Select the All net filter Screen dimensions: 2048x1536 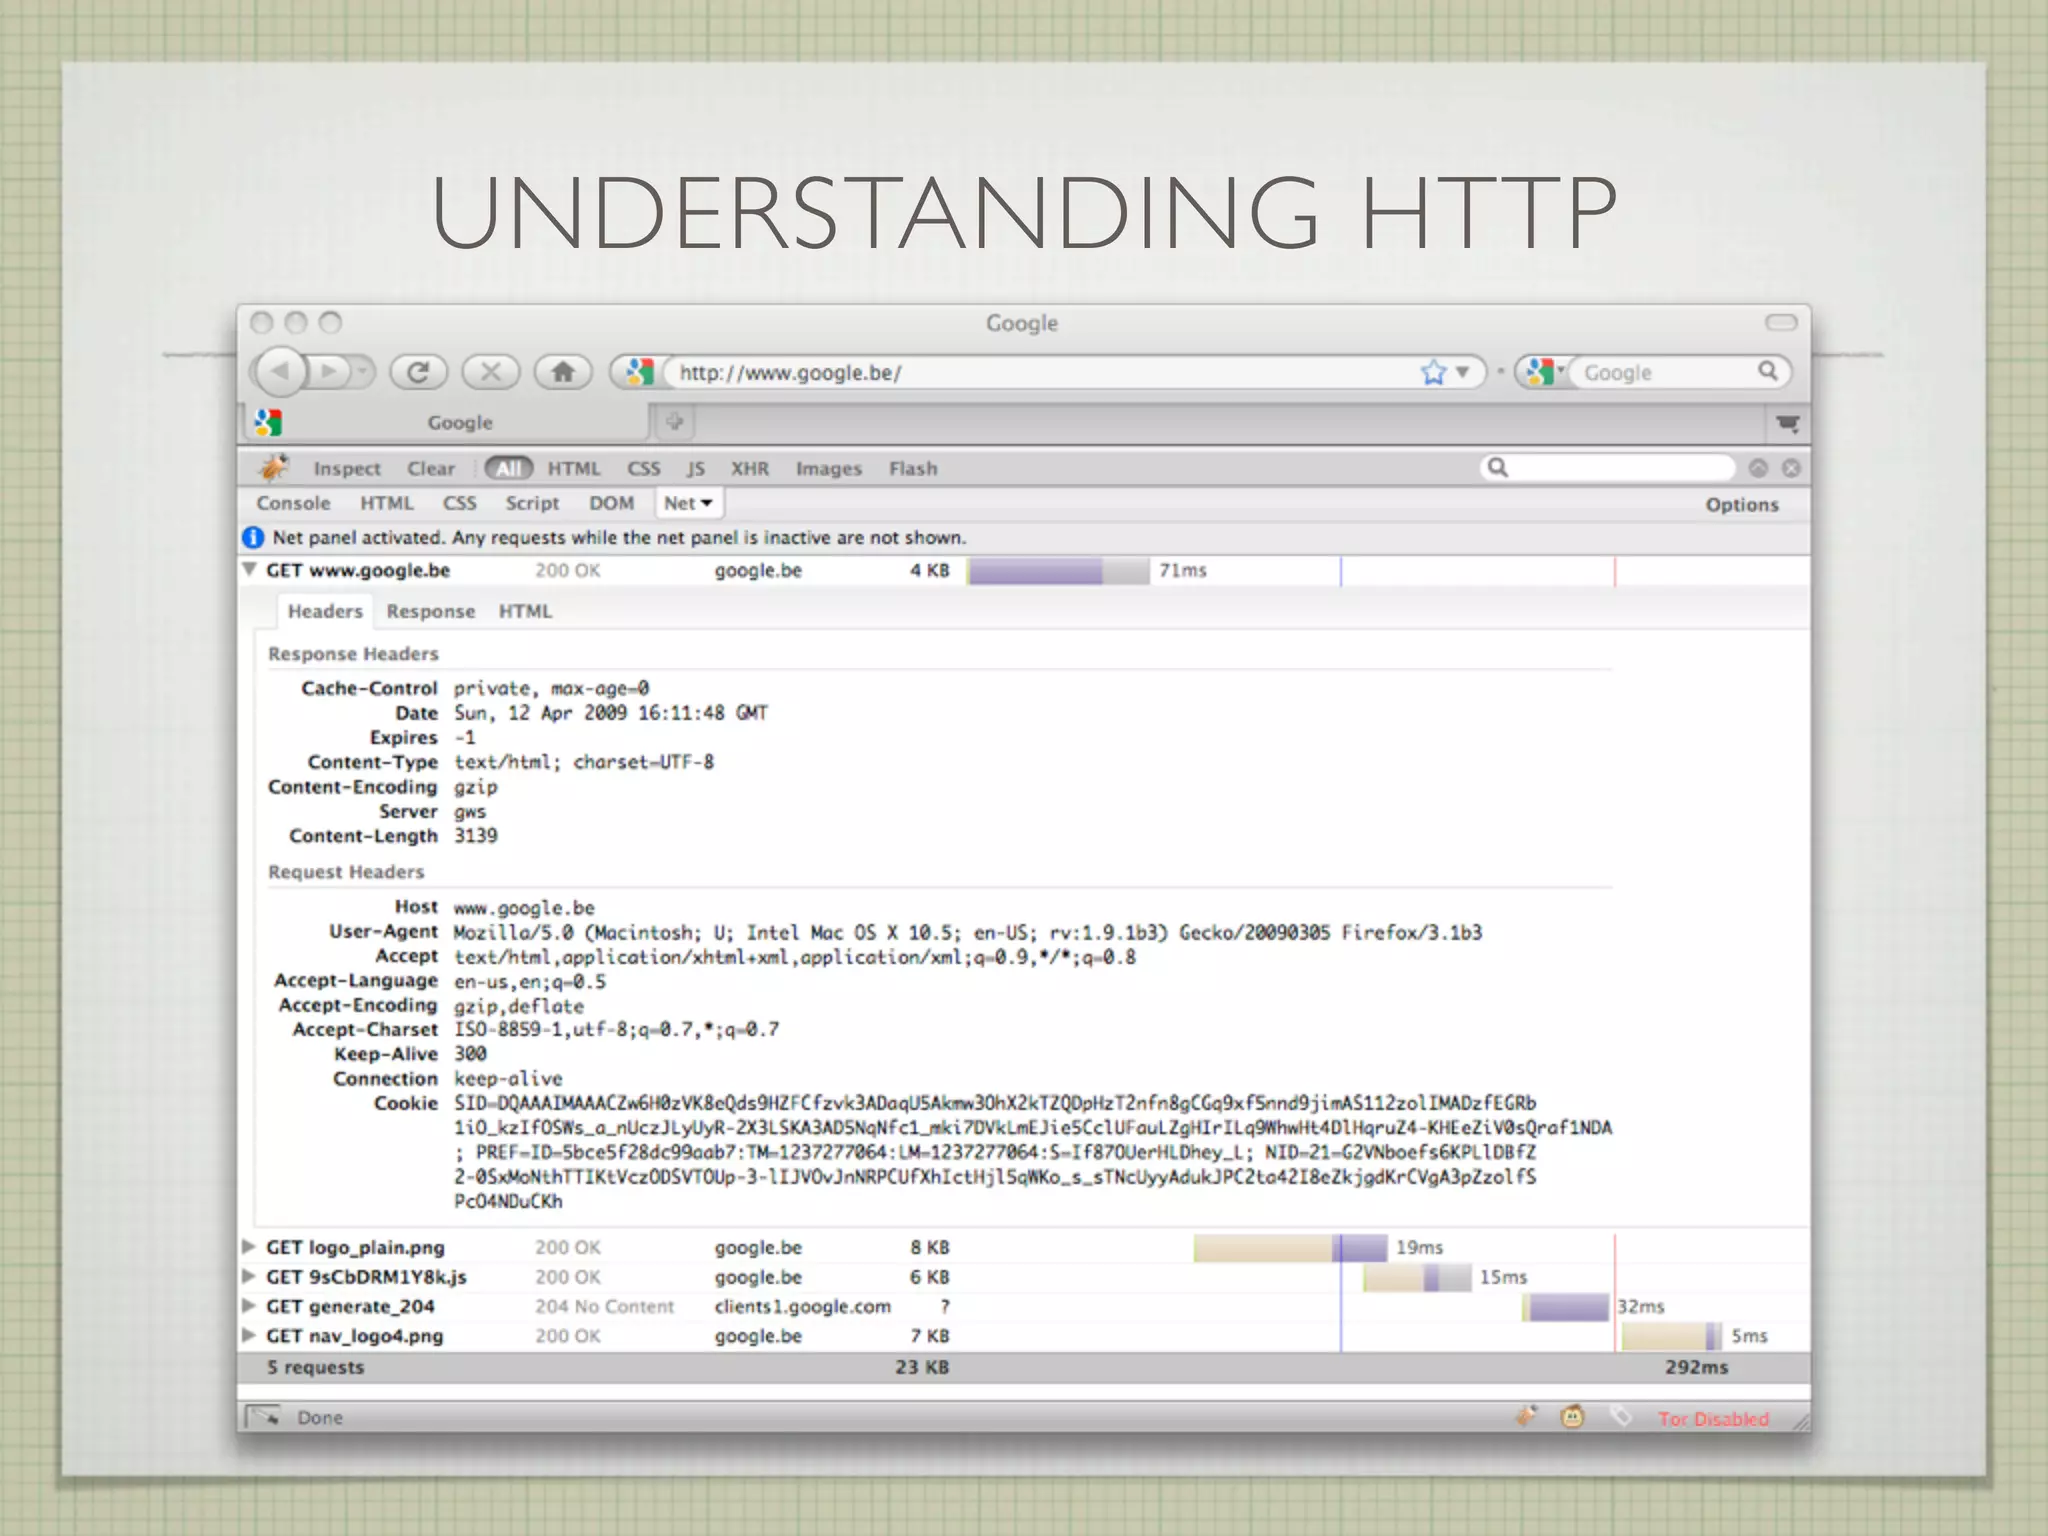click(x=509, y=468)
